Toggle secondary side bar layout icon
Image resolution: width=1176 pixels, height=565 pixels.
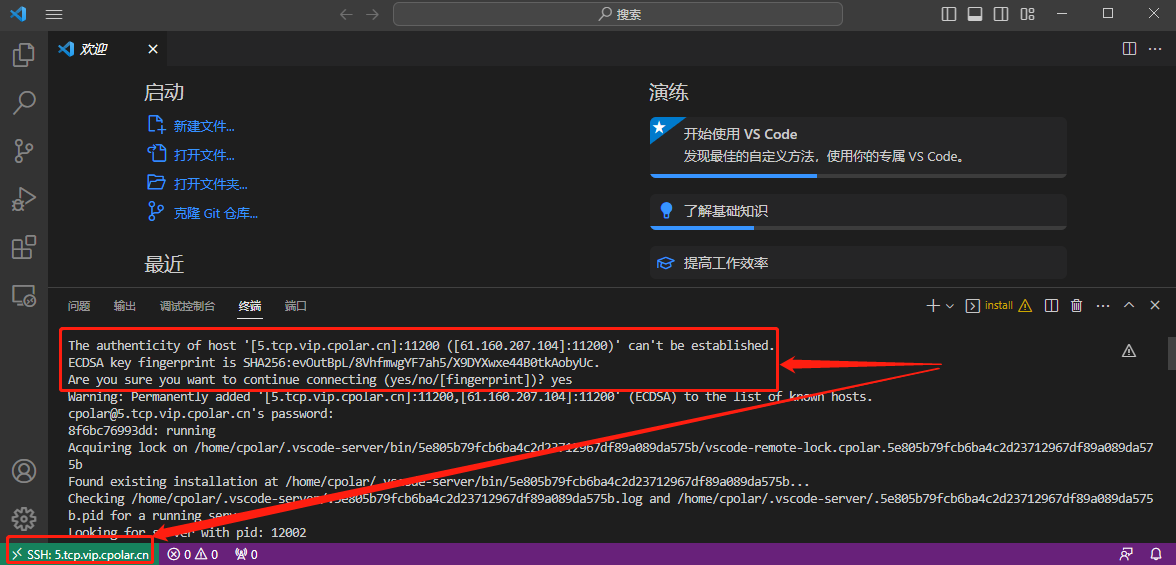[x=1001, y=14]
